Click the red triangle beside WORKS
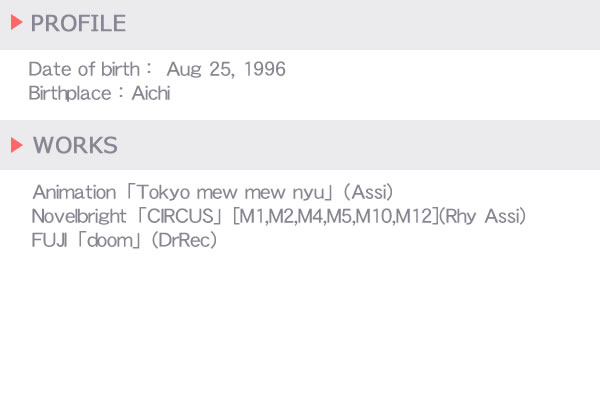Viewport: 600px width, 400px height. [x=16, y=145]
